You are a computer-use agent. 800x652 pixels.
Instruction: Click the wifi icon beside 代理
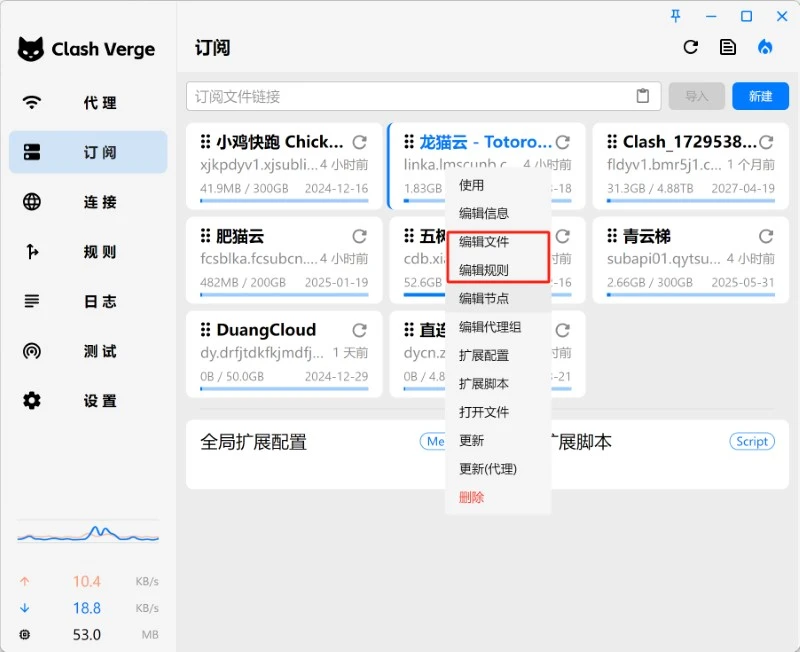coord(32,102)
